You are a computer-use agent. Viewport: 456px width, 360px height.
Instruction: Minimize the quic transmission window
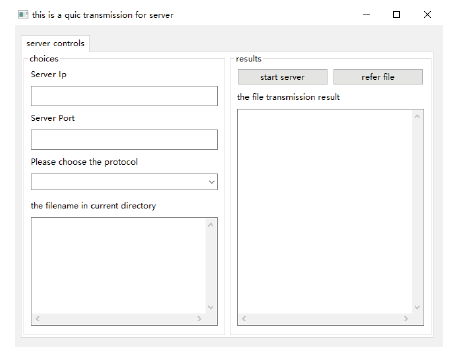(366, 15)
